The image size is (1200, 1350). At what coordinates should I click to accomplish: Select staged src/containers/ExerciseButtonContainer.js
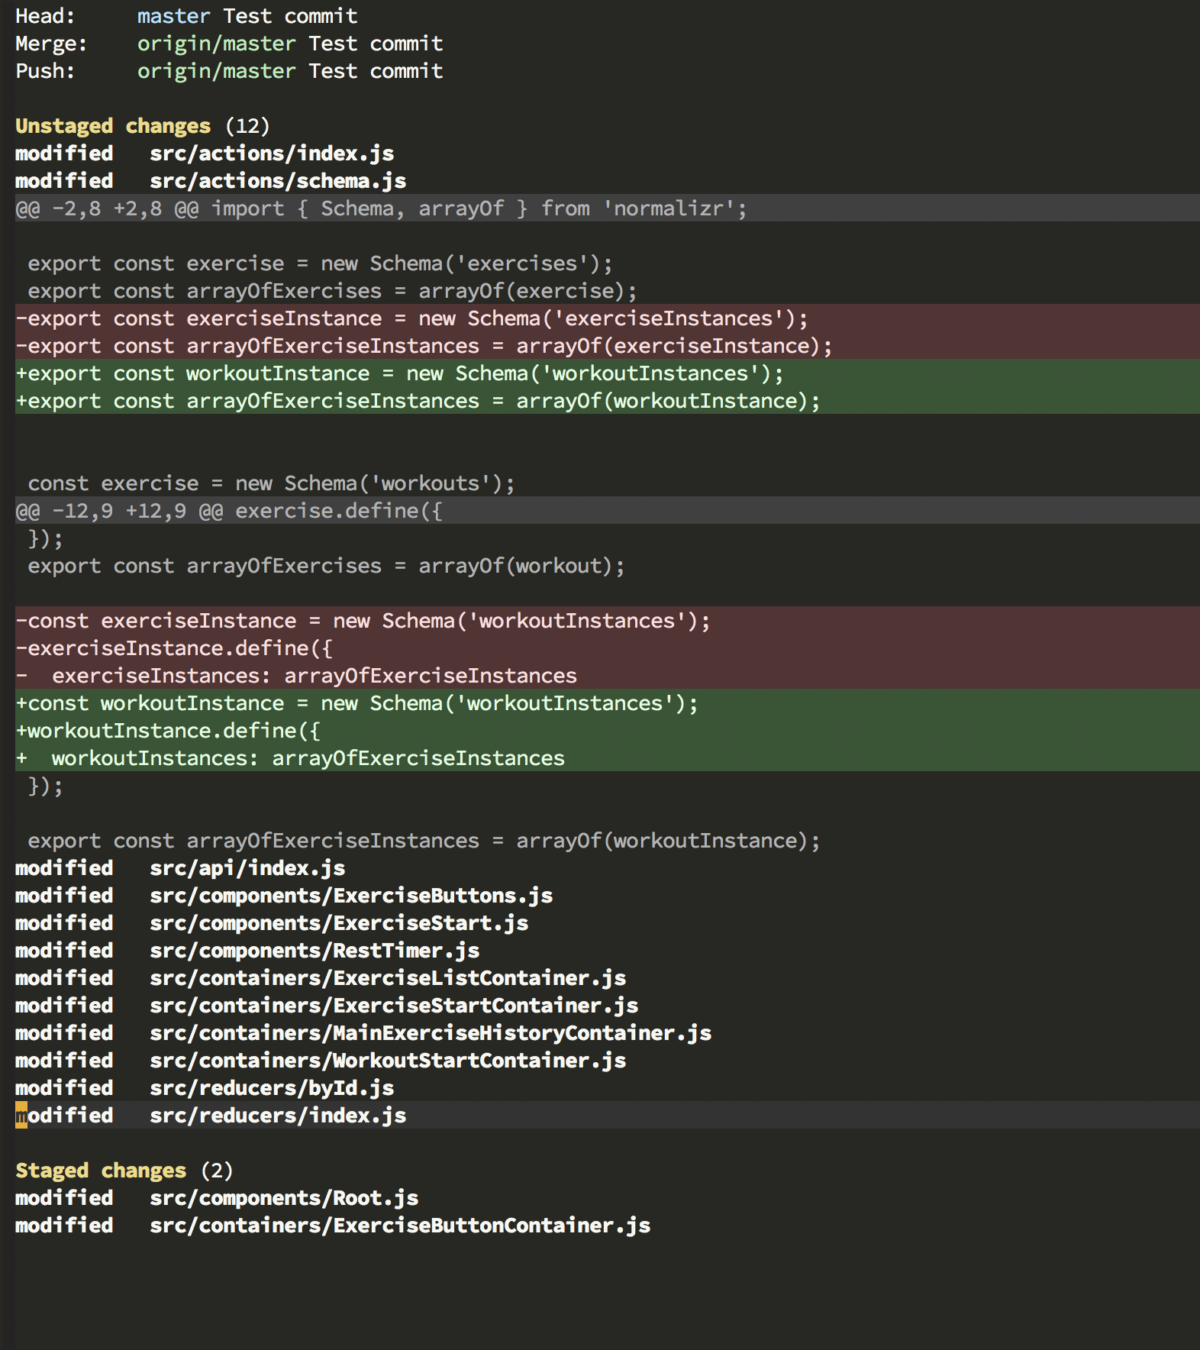coord(400,1225)
